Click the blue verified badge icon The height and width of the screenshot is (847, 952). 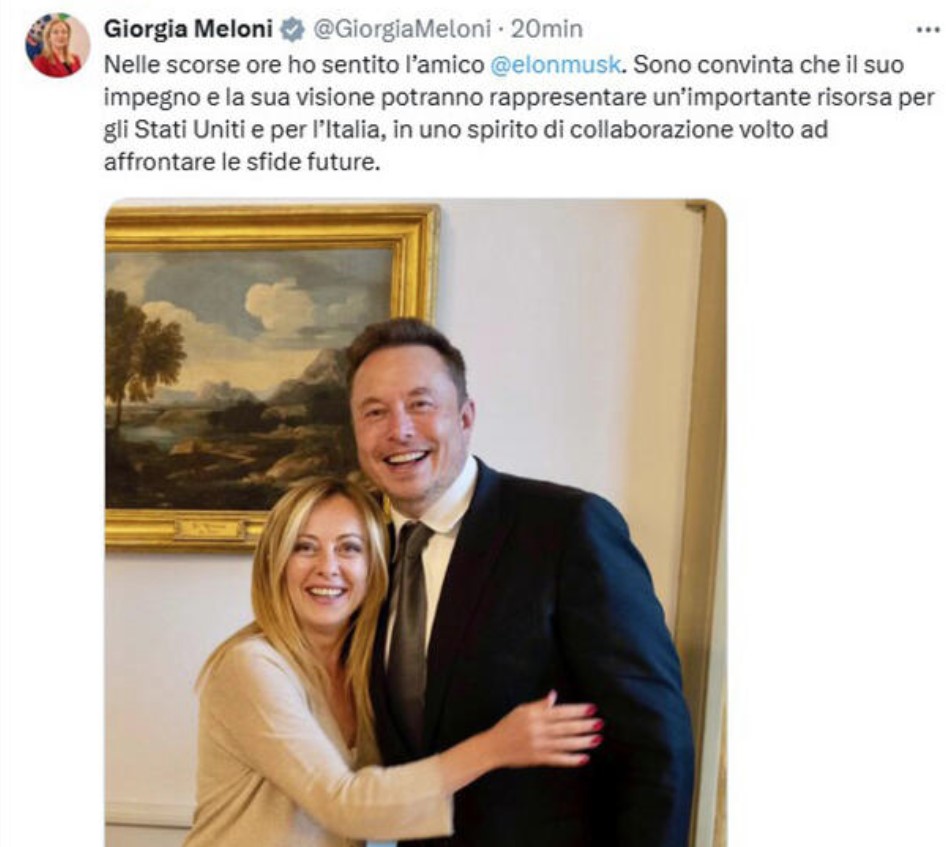[293, 29]
